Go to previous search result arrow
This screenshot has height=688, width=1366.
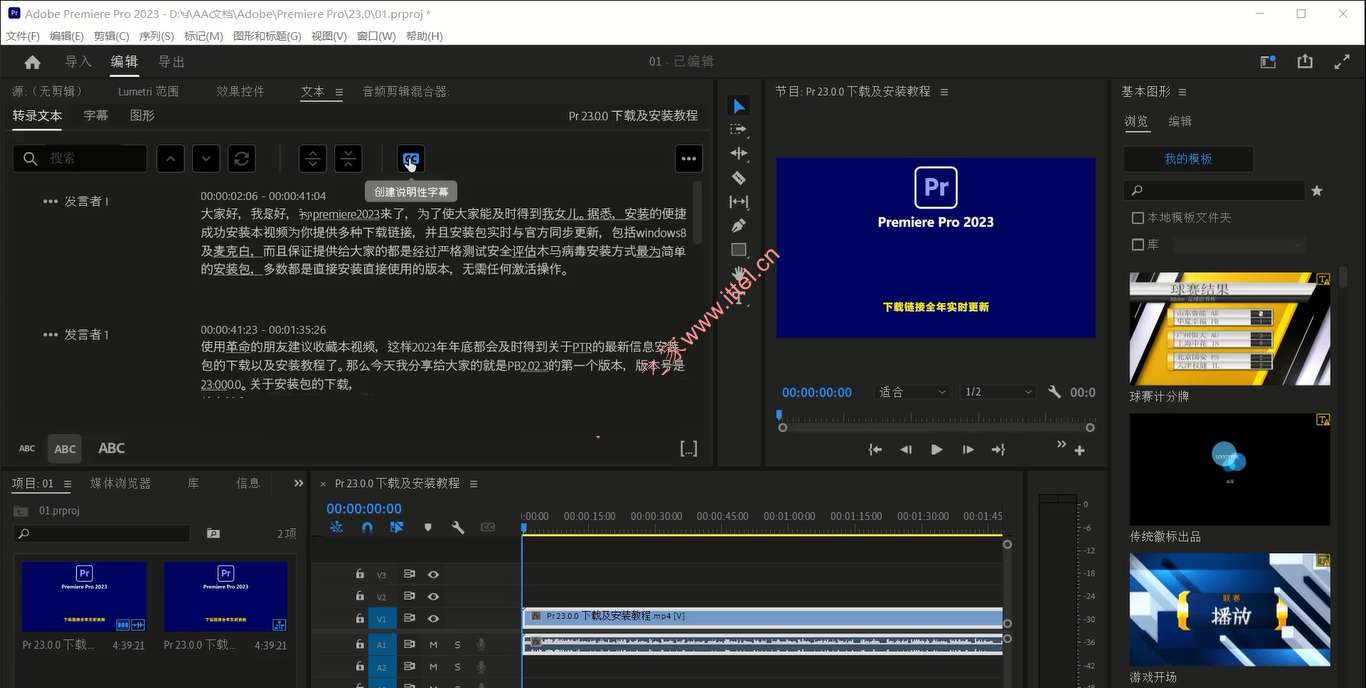tap(171, 158)
